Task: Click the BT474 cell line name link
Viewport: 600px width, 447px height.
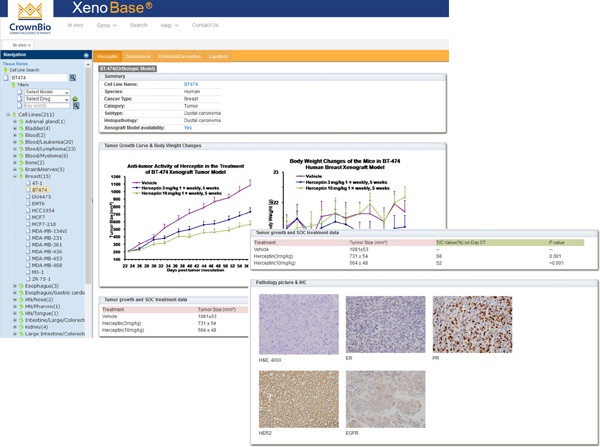Action: pos(191,84)
